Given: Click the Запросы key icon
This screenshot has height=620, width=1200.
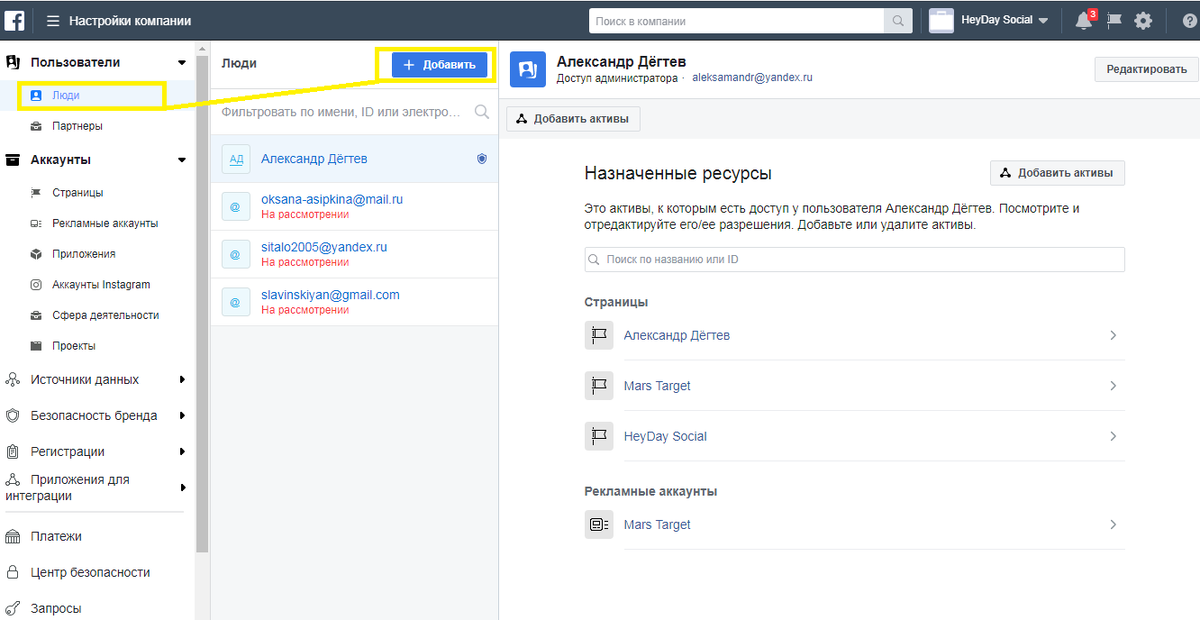Looking at the screenshot, I should pyautogui.click(x=13, y=608).
